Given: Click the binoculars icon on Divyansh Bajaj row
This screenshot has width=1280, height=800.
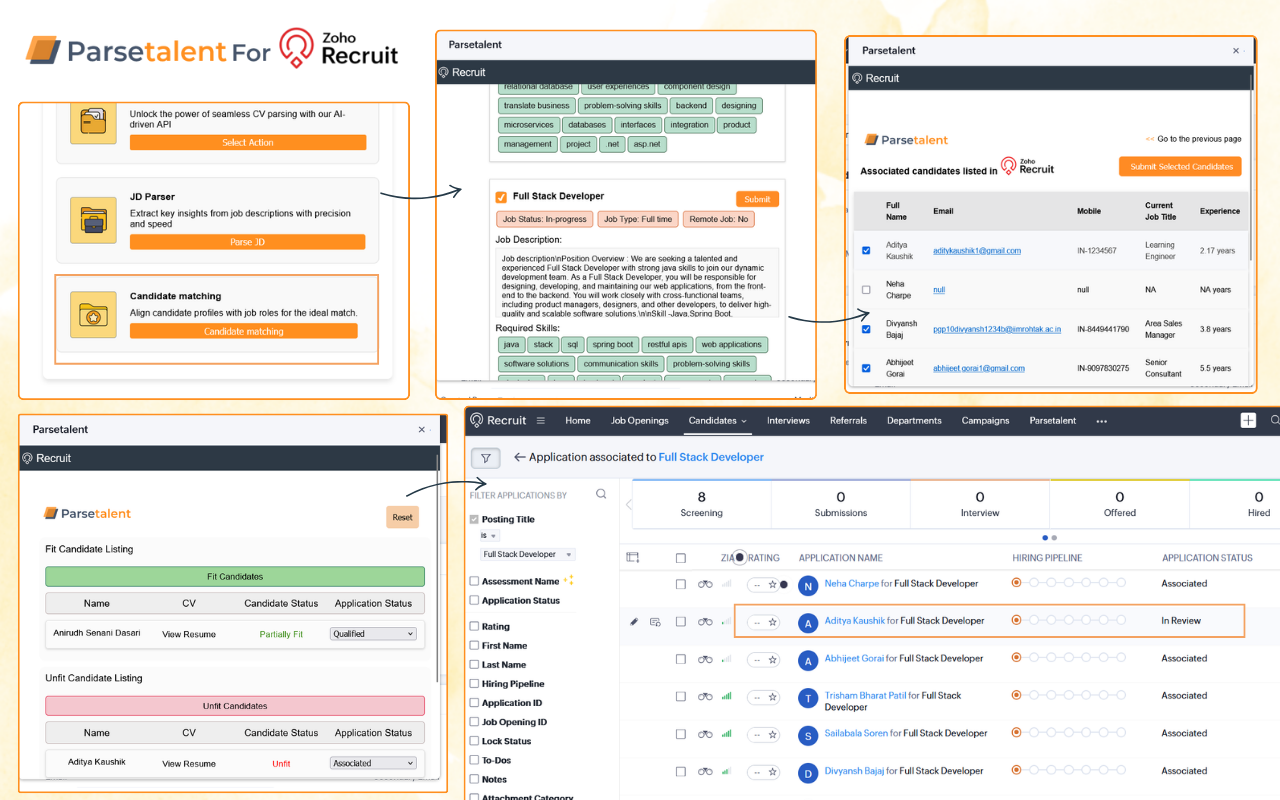Looking at the screenshot, I should point(705,772).
